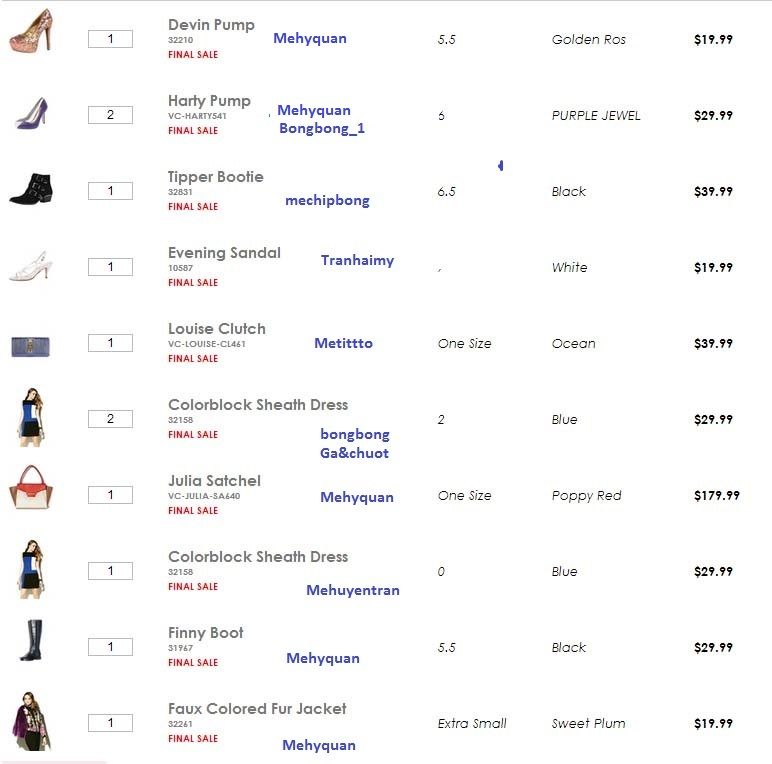Click the Julia Satchel quantity box
The width and height of the screenshot is (772, 764).
click(110, 495)
